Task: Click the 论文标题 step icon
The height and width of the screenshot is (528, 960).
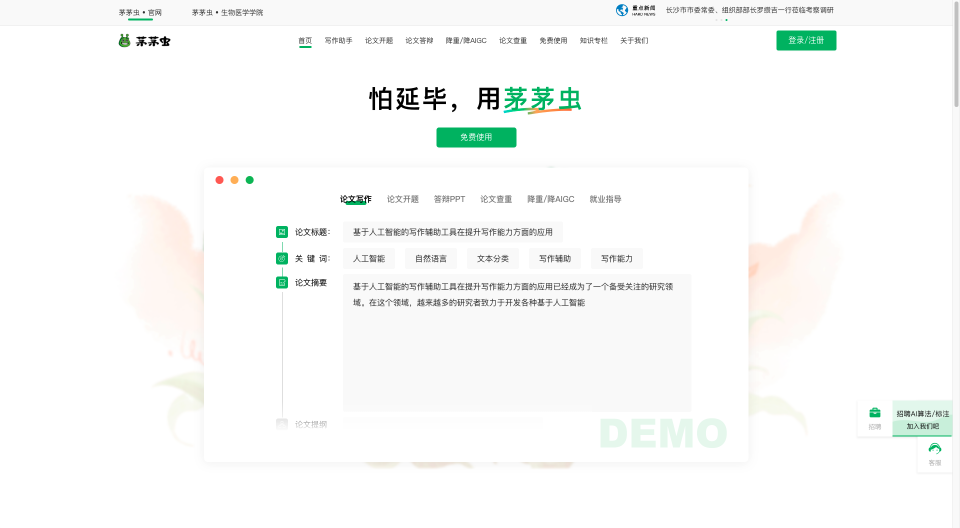Action: coord(282,232)
